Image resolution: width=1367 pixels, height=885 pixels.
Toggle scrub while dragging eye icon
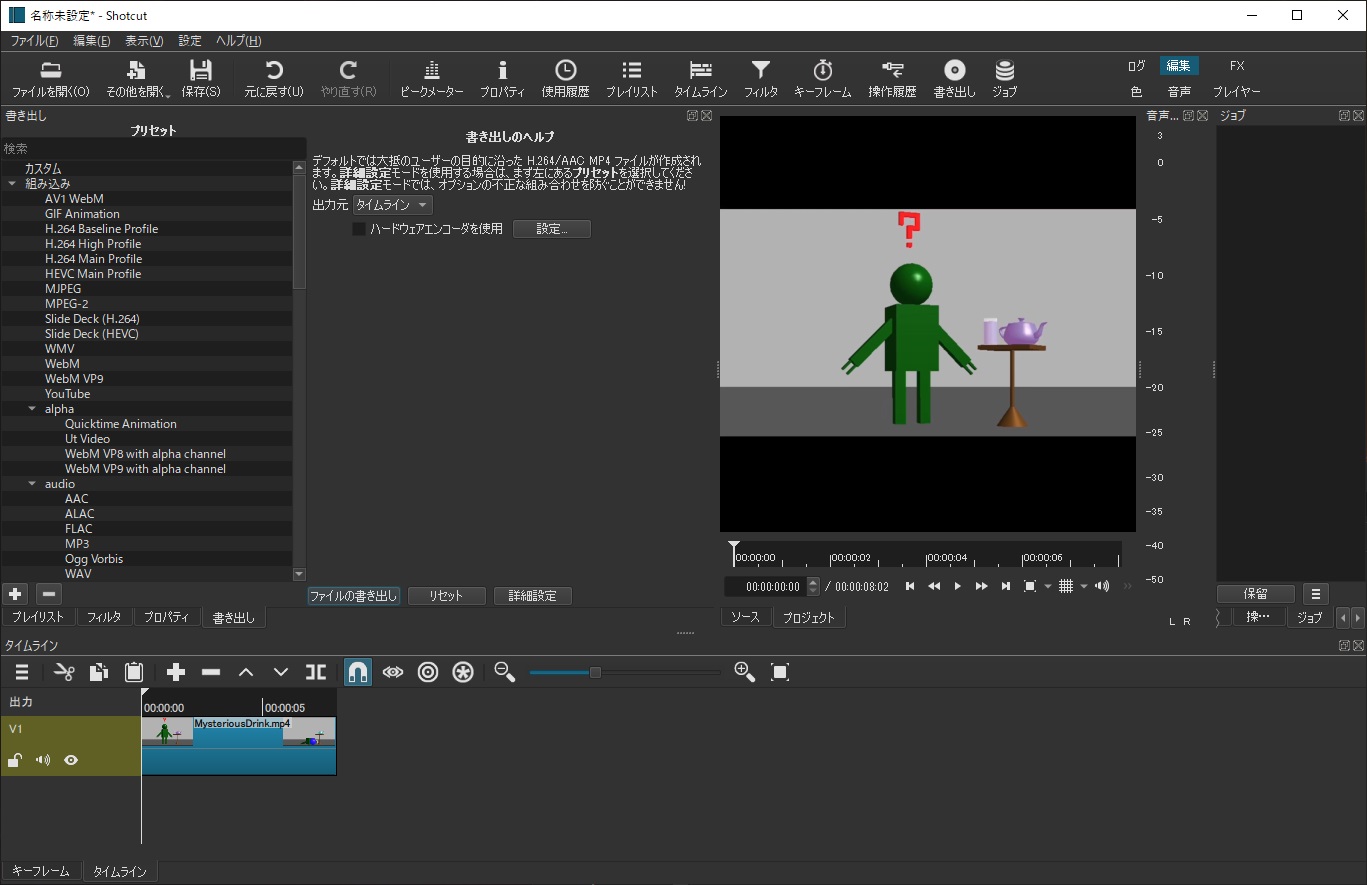click(x=393, y=672)
